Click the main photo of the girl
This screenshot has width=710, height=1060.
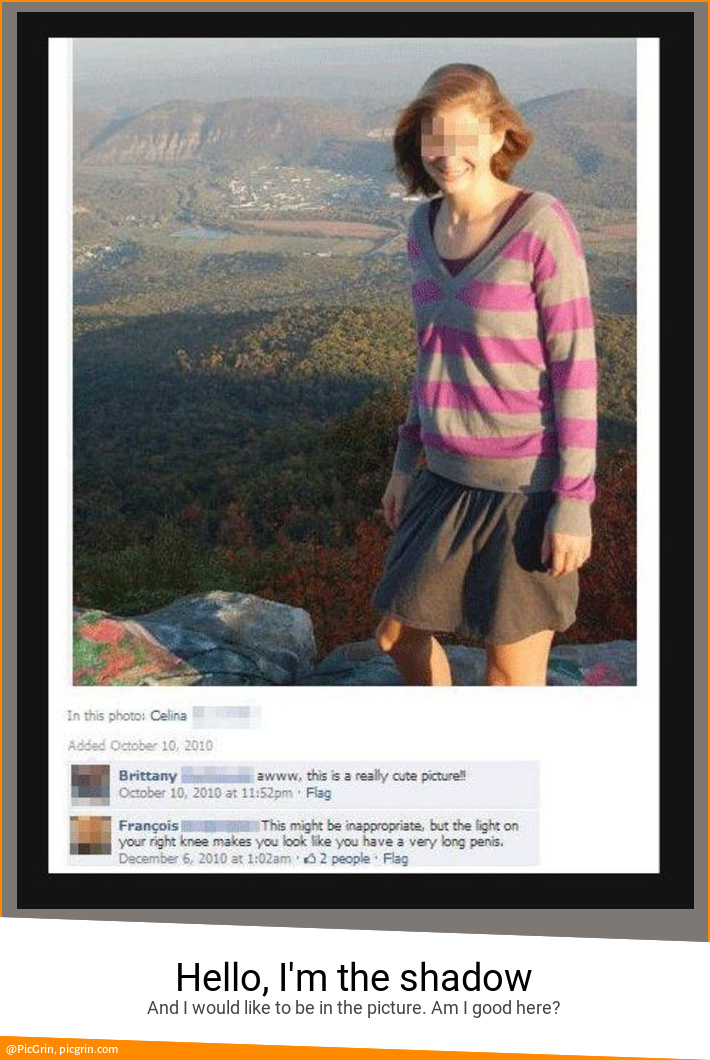point(354,362)
